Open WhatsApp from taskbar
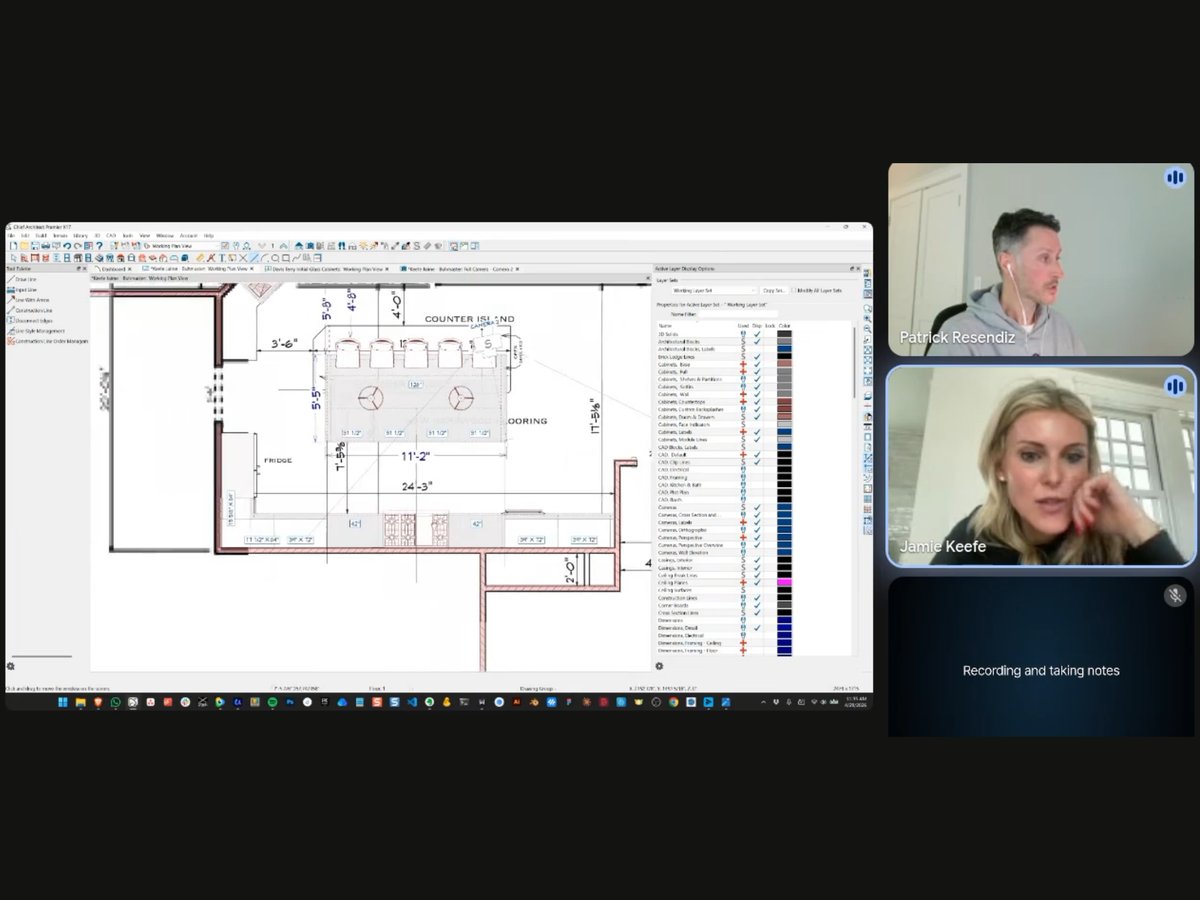The width and height of the screenshot is (1200, 900). point(115,703)
